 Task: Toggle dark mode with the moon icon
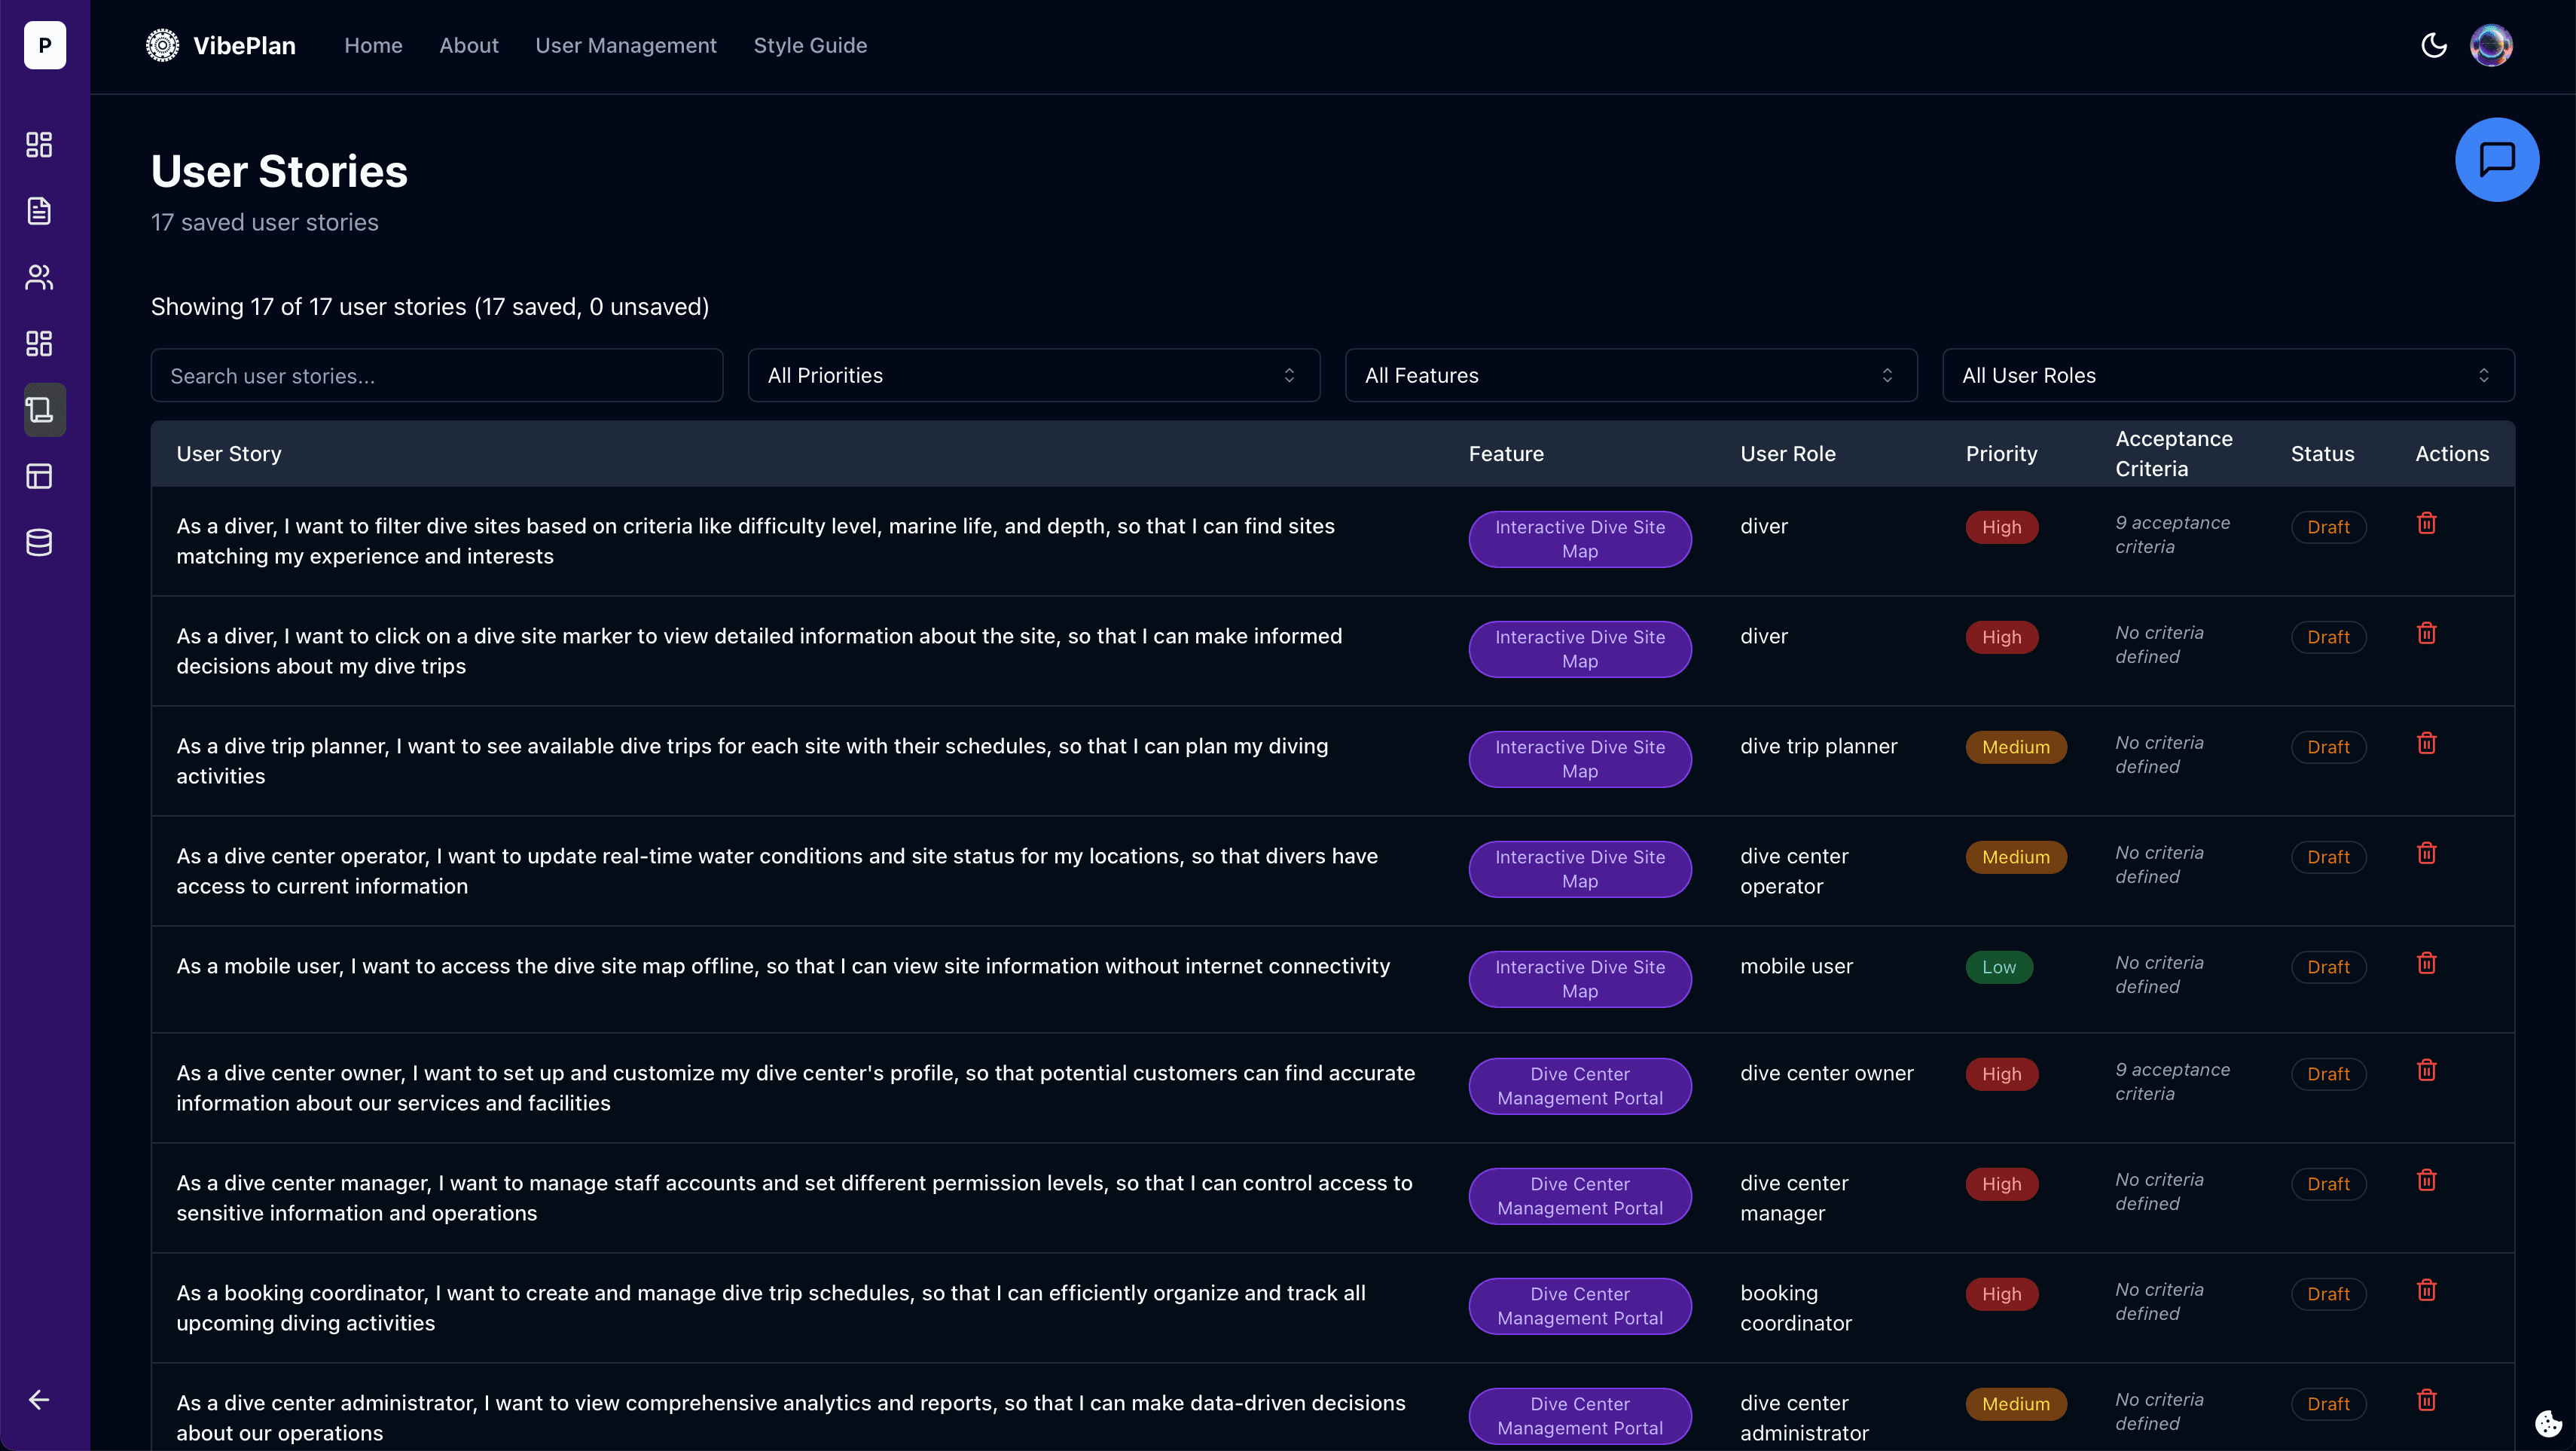pyautogui.click(x=2434, y=45)
